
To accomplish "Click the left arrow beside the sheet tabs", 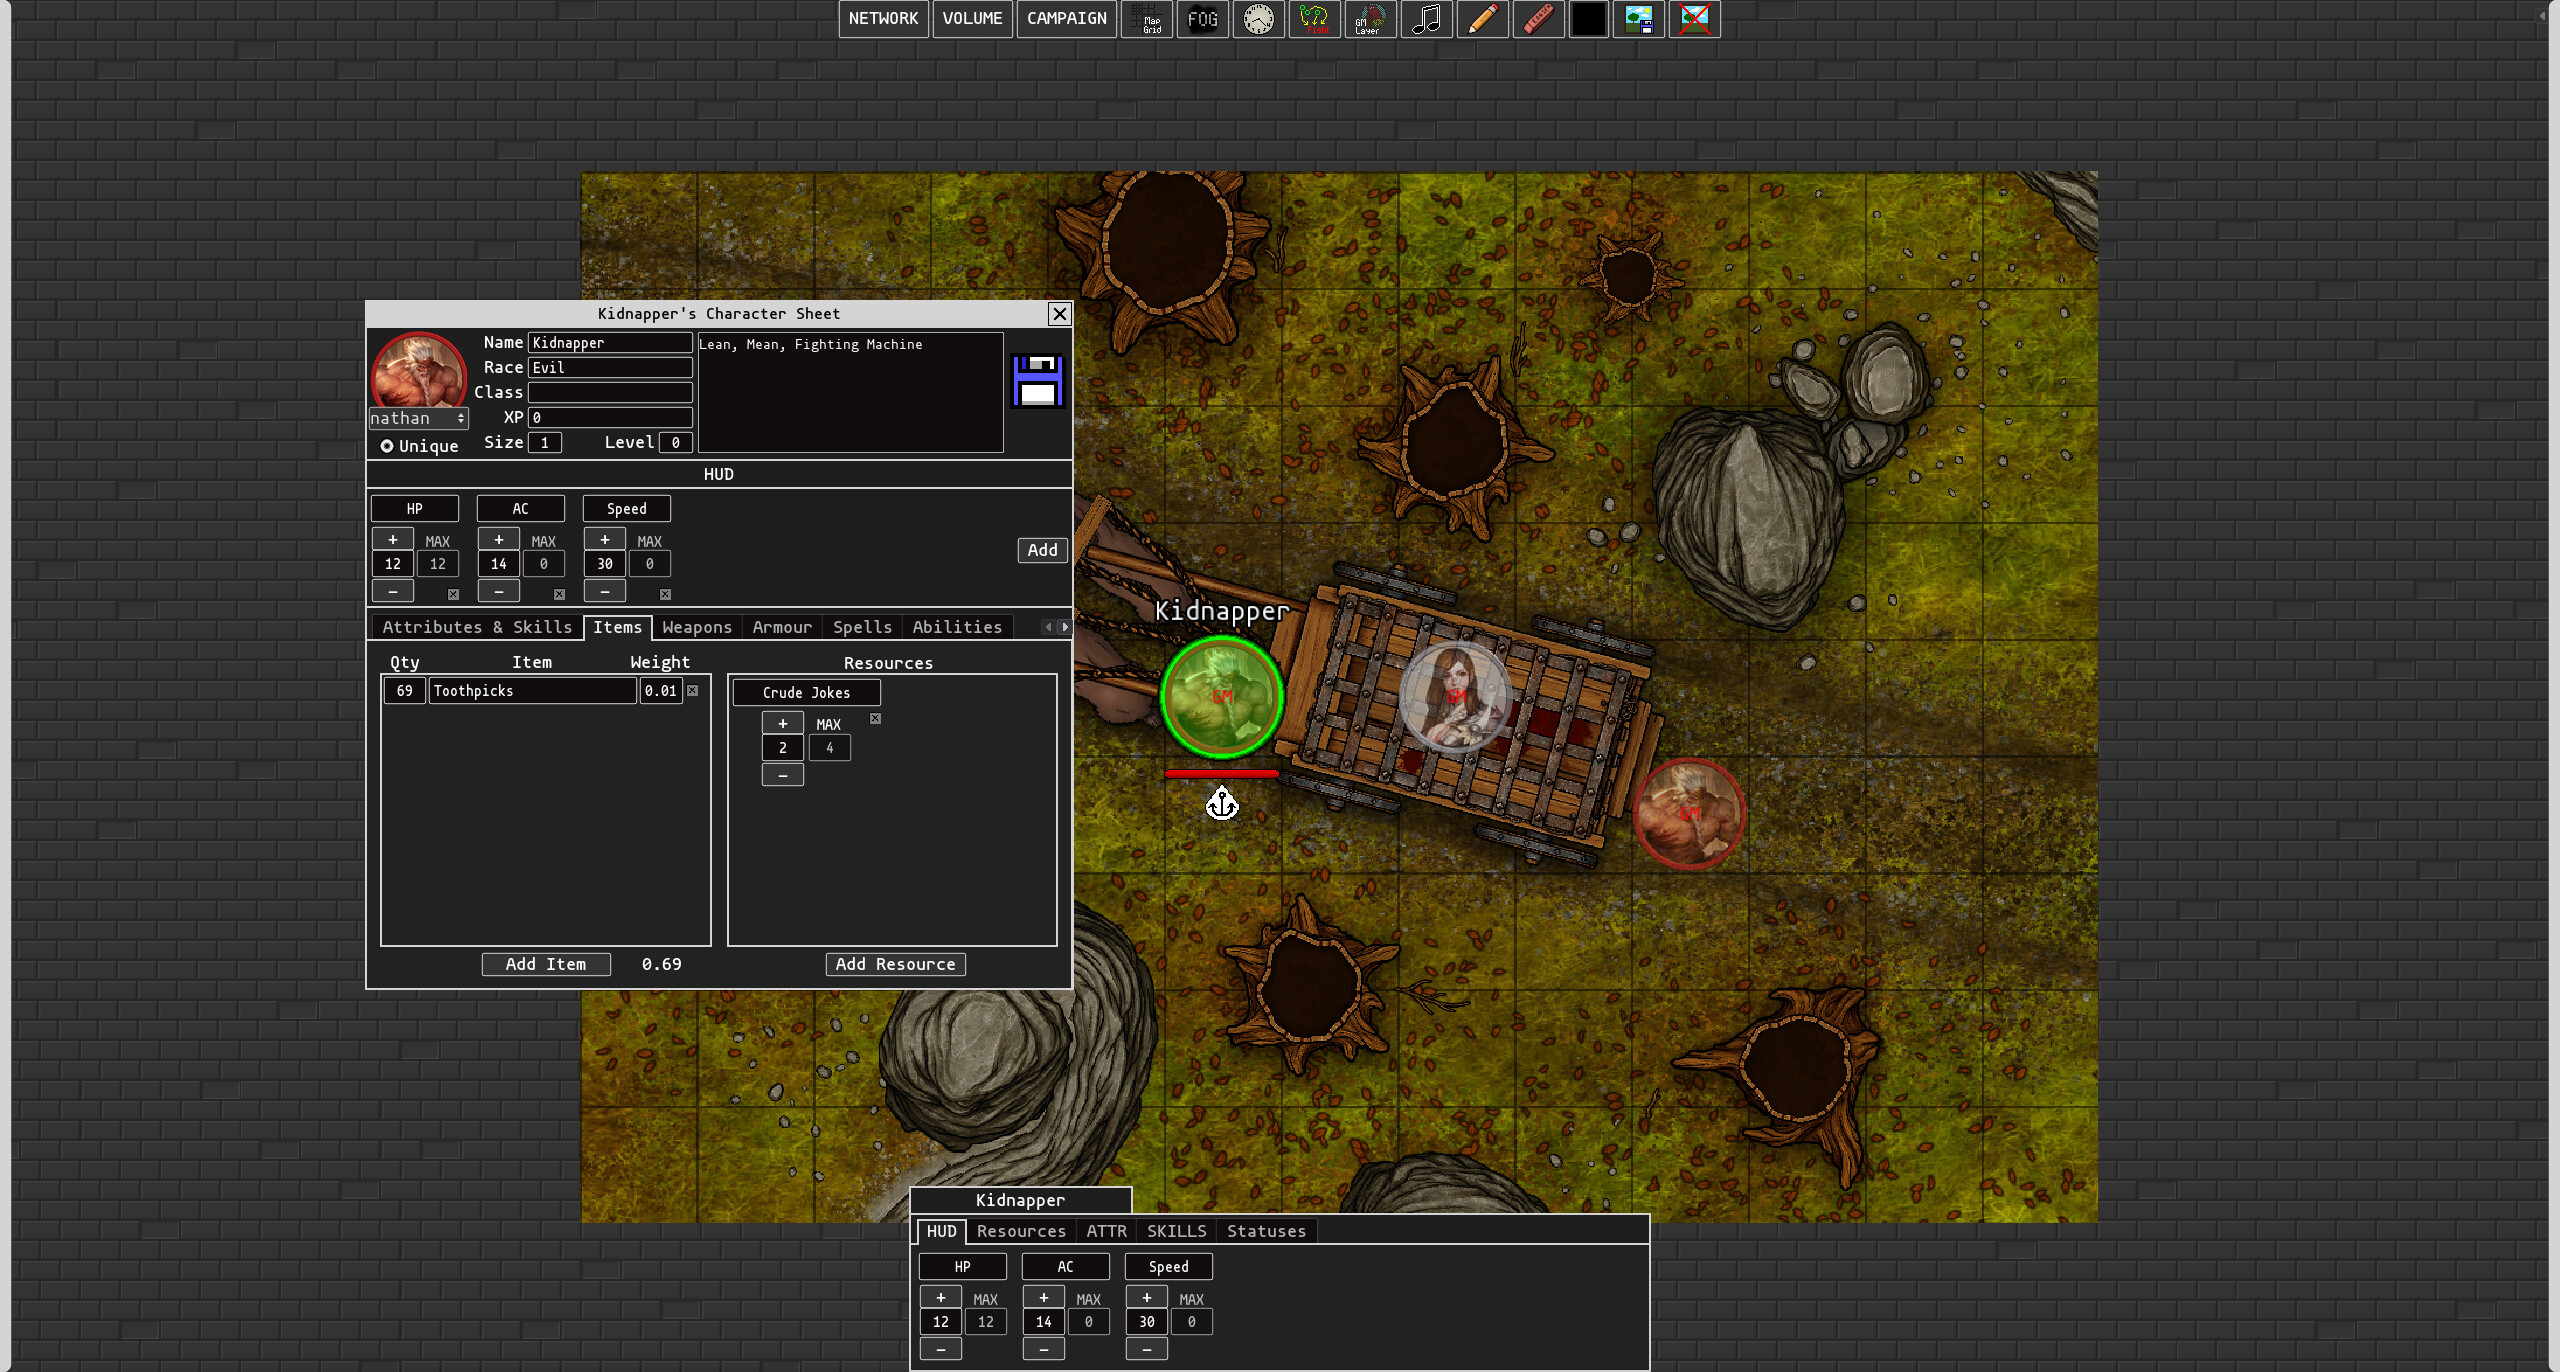I will tap(1046, 626).
